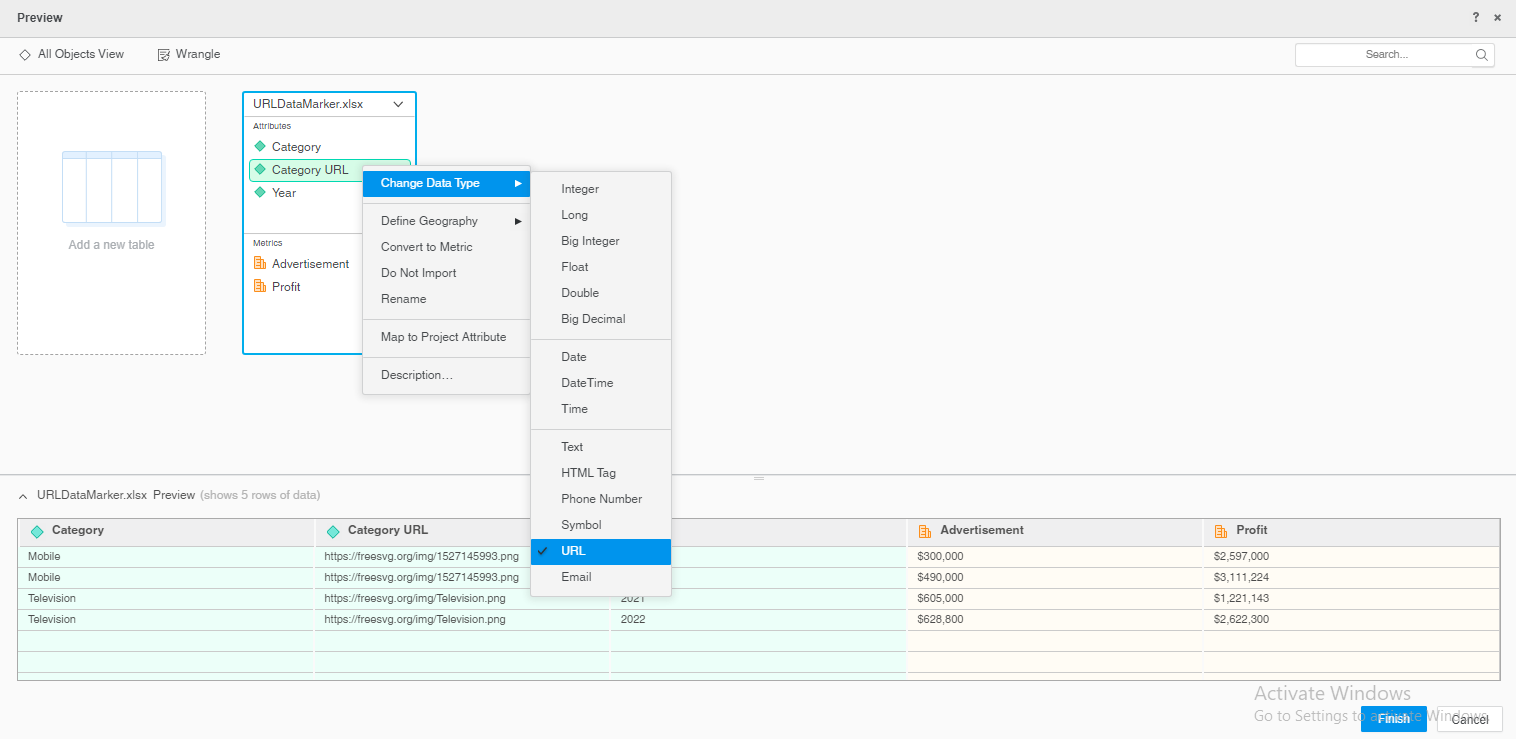
Task: Choose Rename in the context menu
Action: coord(403,299)
